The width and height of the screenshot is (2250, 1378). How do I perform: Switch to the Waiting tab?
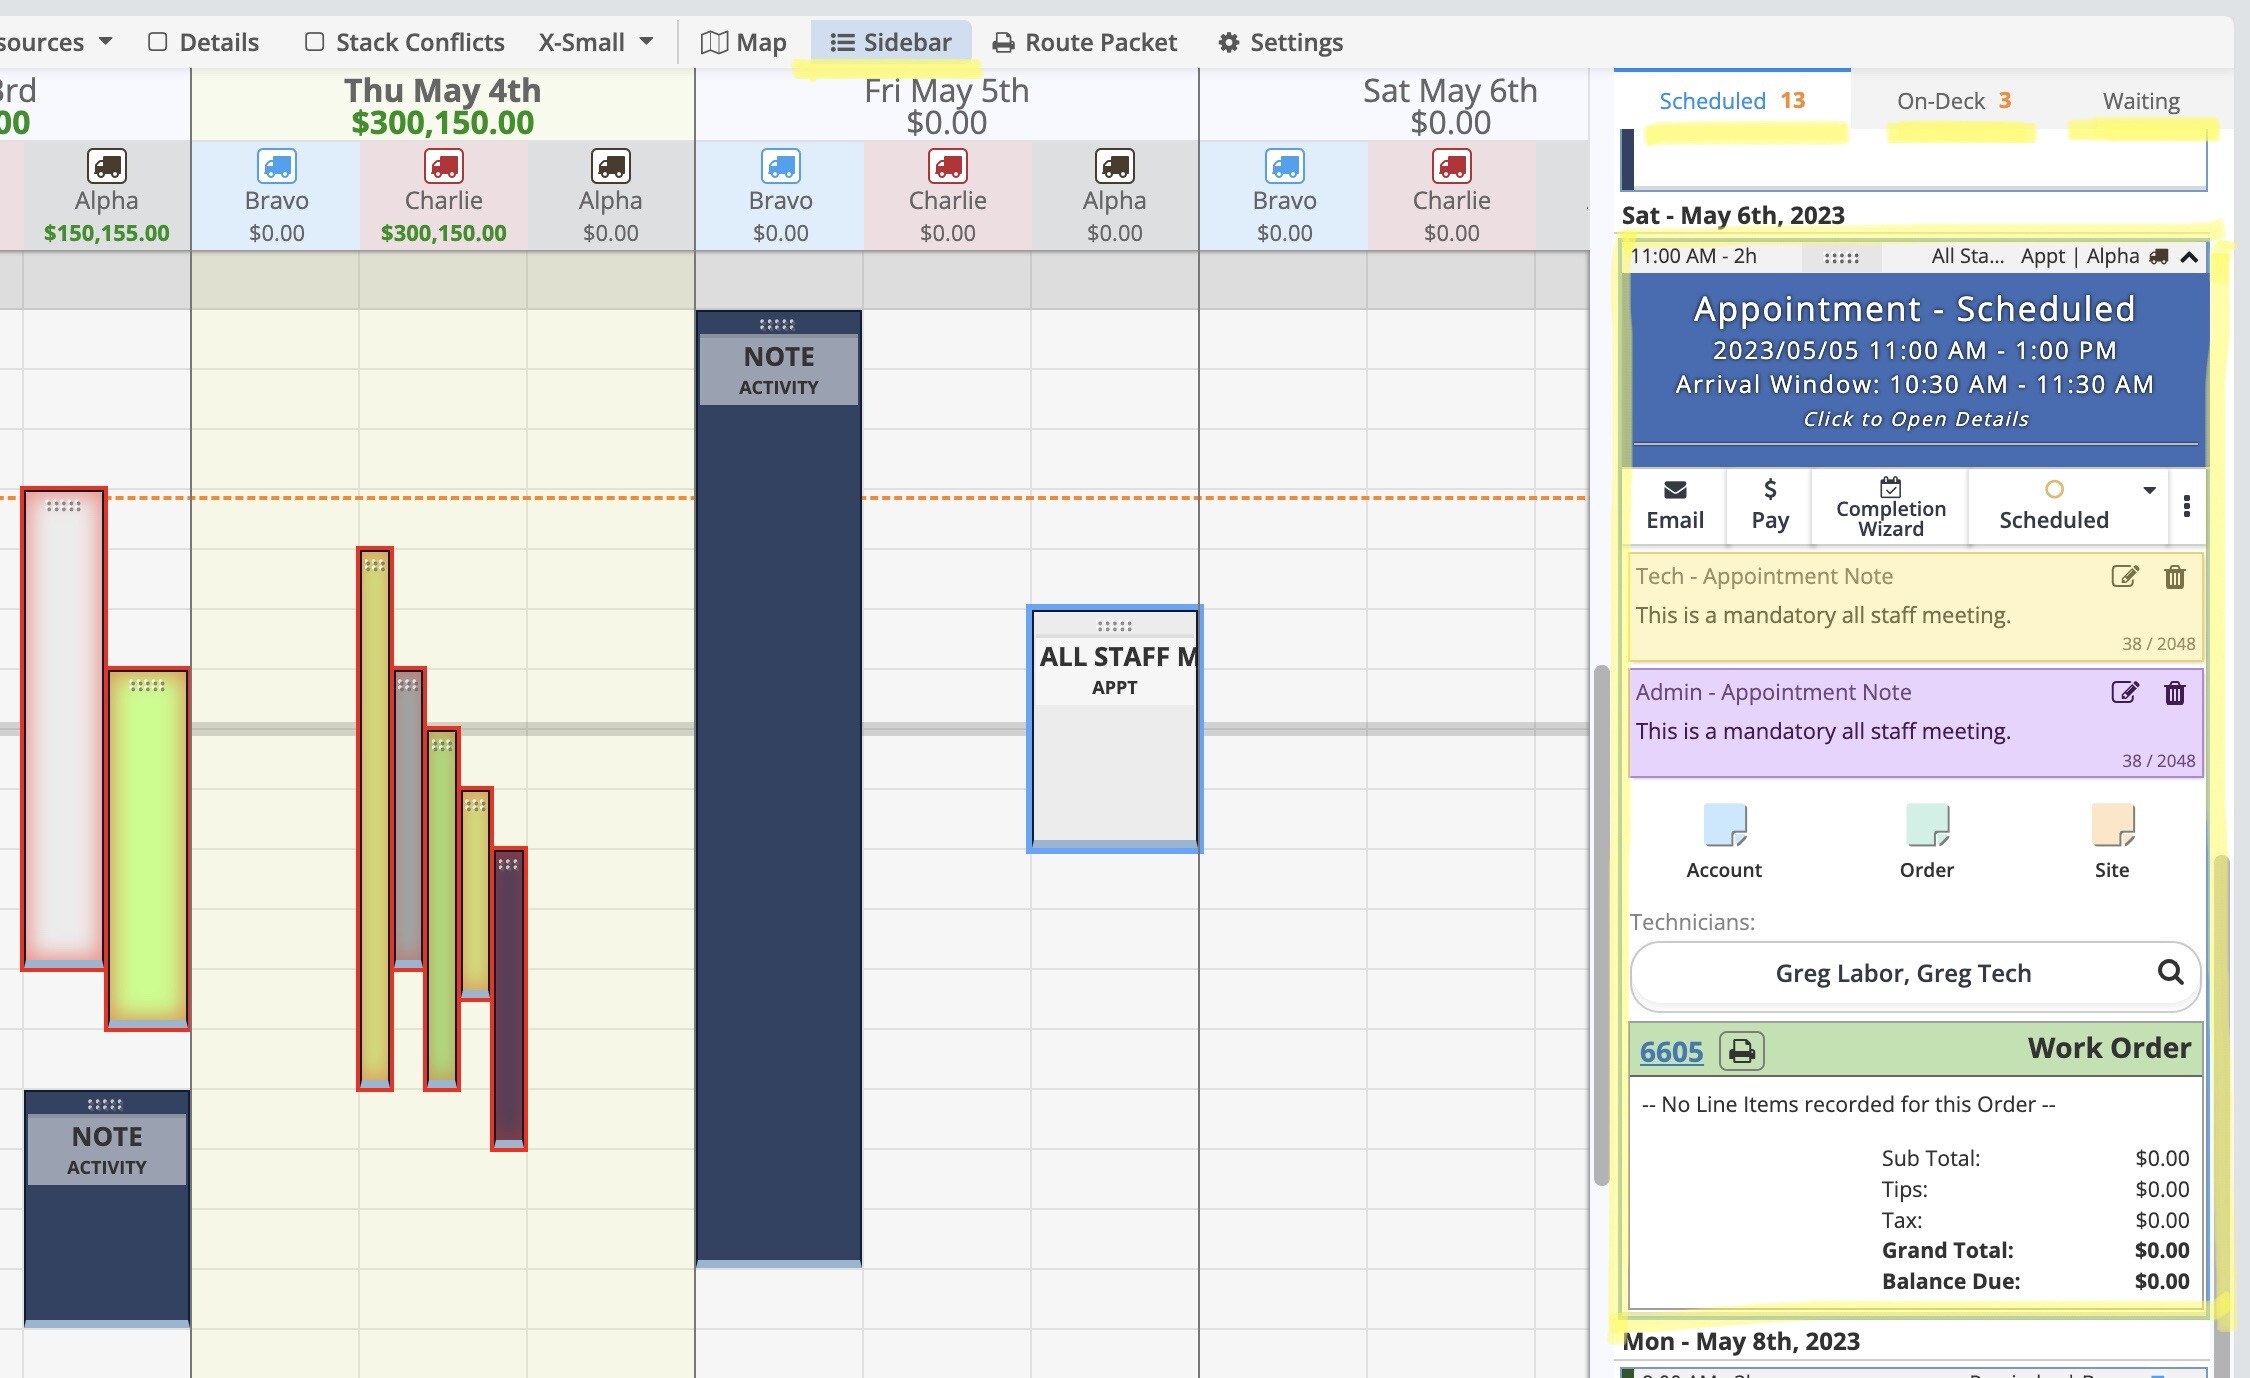click(2140, 101)
